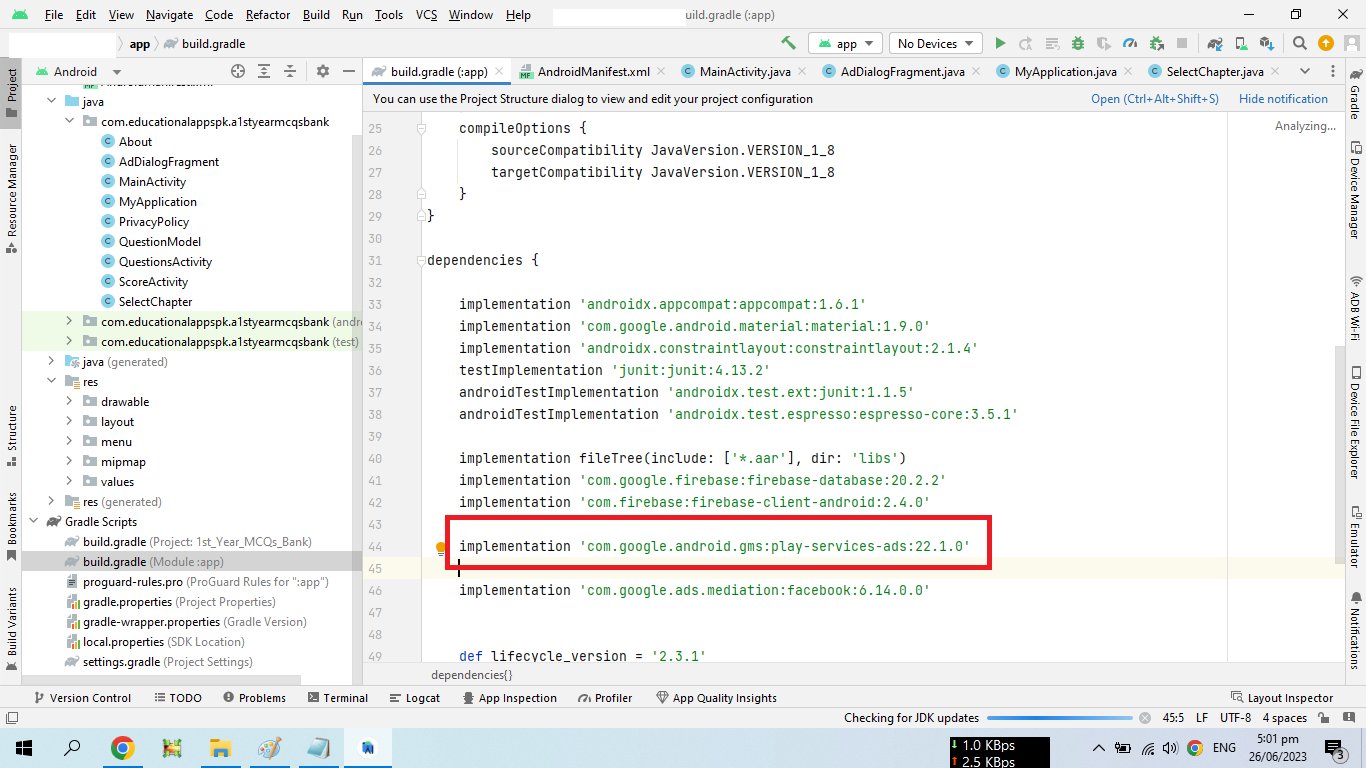Viewport: 1366px width, 768px height.
Task: Open Windows Start menu
Action: [23, 747]
